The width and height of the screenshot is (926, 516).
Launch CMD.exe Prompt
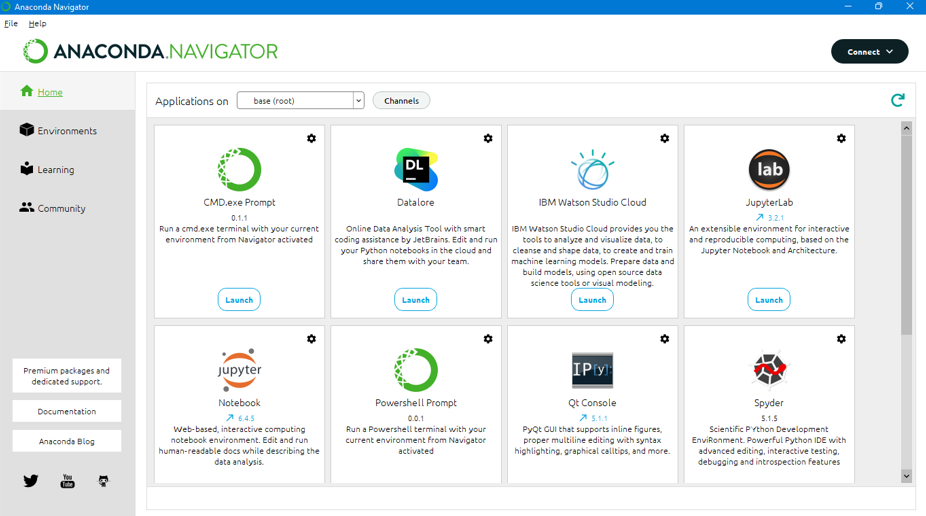(239, 300)
